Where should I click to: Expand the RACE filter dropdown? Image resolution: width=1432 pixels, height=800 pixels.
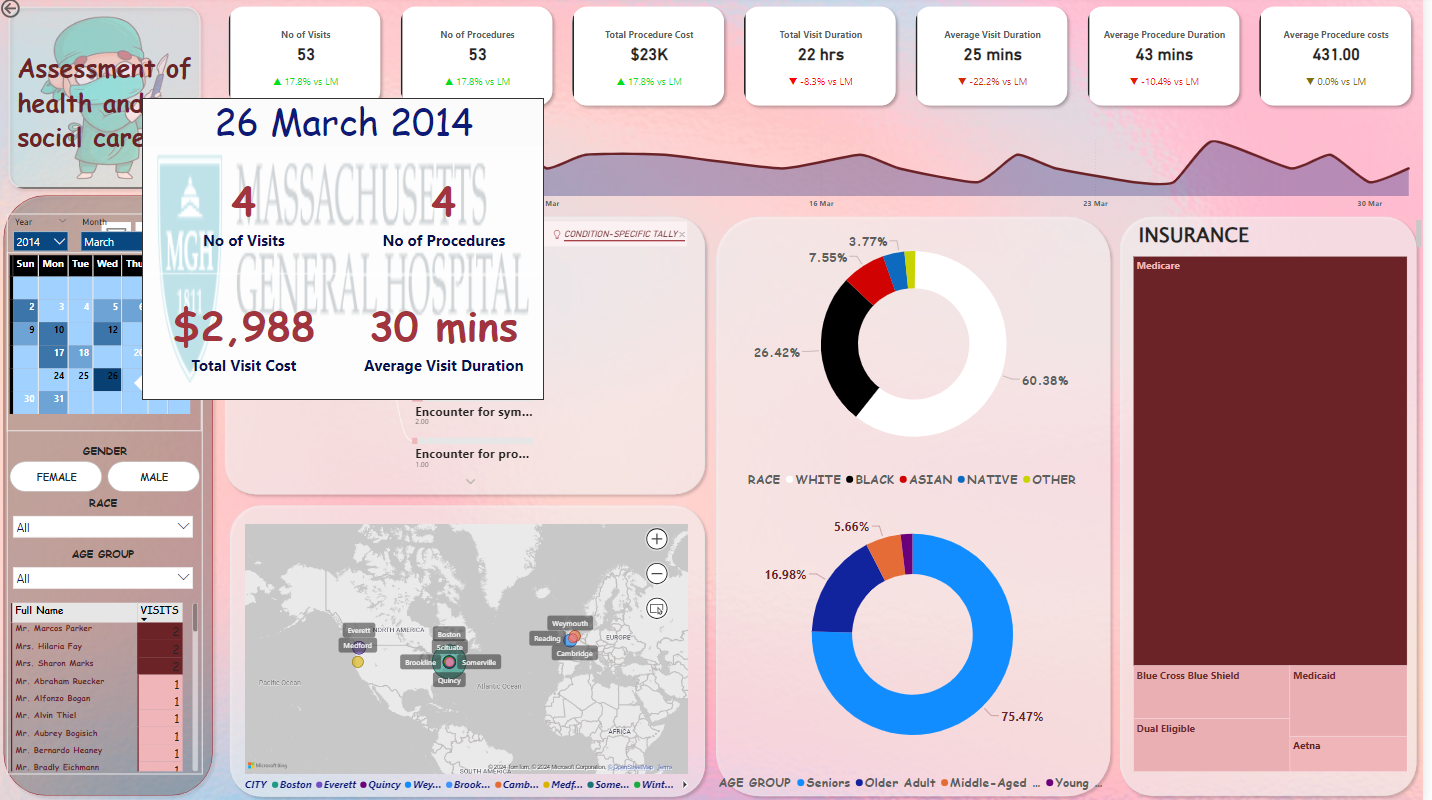103,527
